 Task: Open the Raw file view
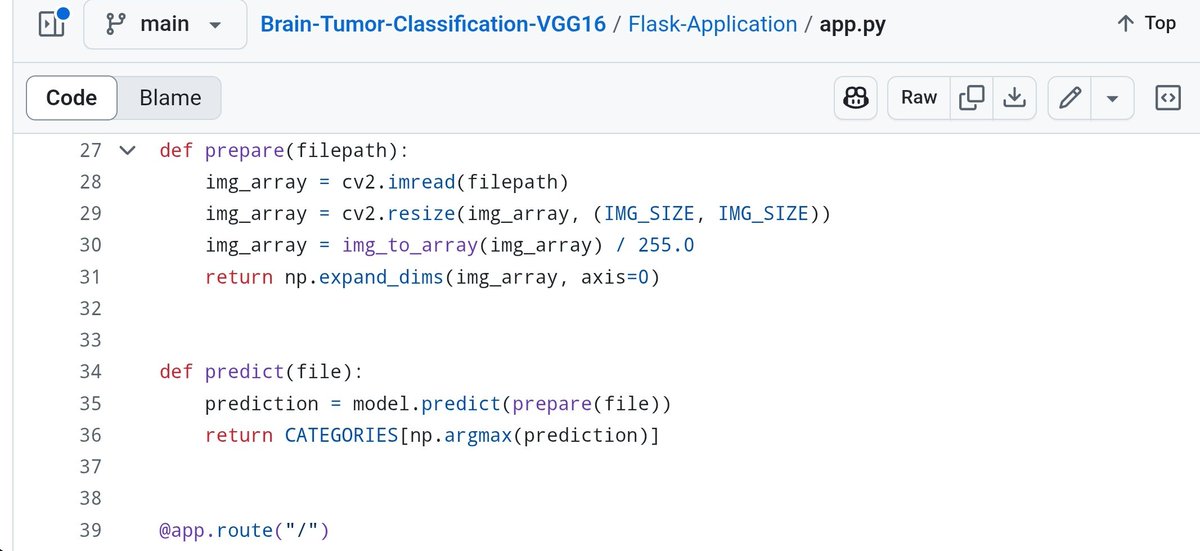(x=919, y=97)
